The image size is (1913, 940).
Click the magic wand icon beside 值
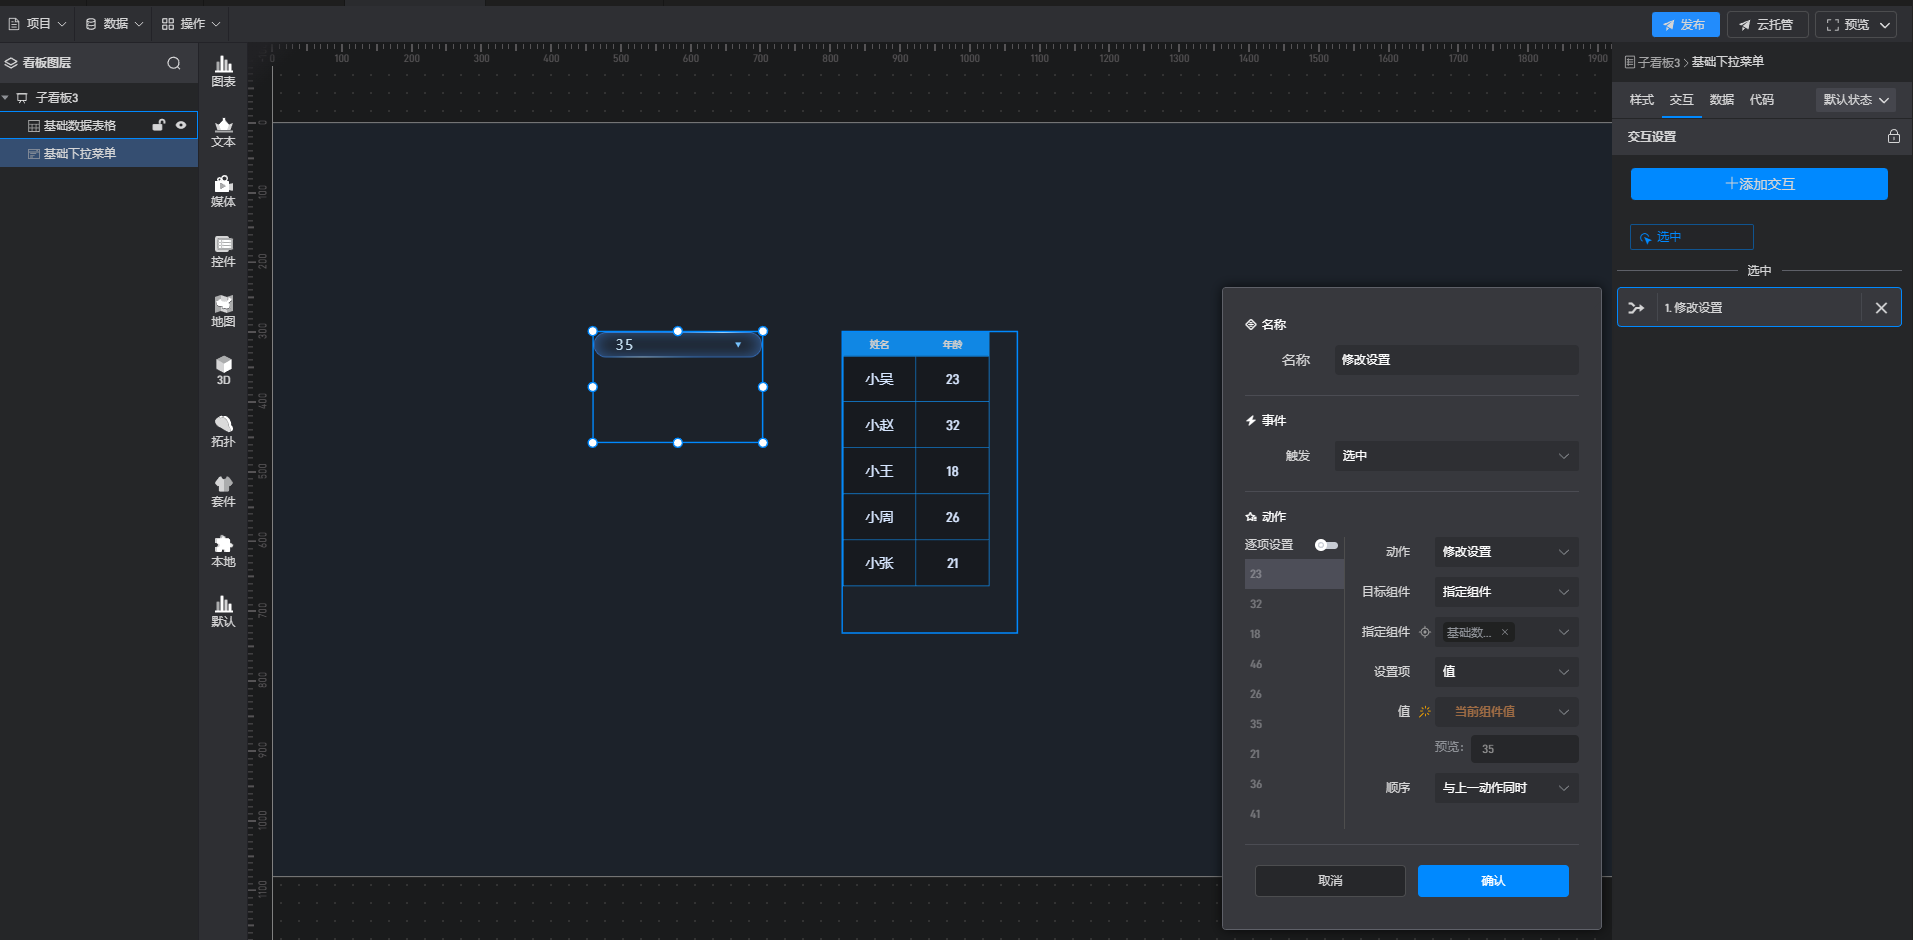[x=1425, y=712]
